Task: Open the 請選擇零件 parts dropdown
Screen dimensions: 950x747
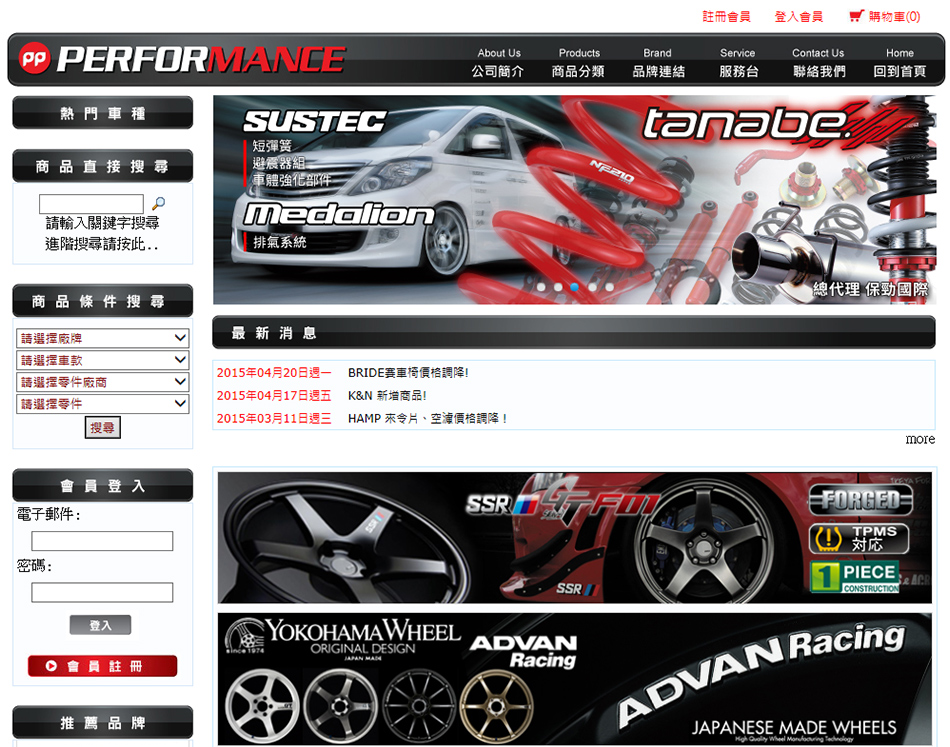Action: coord(102,403)
